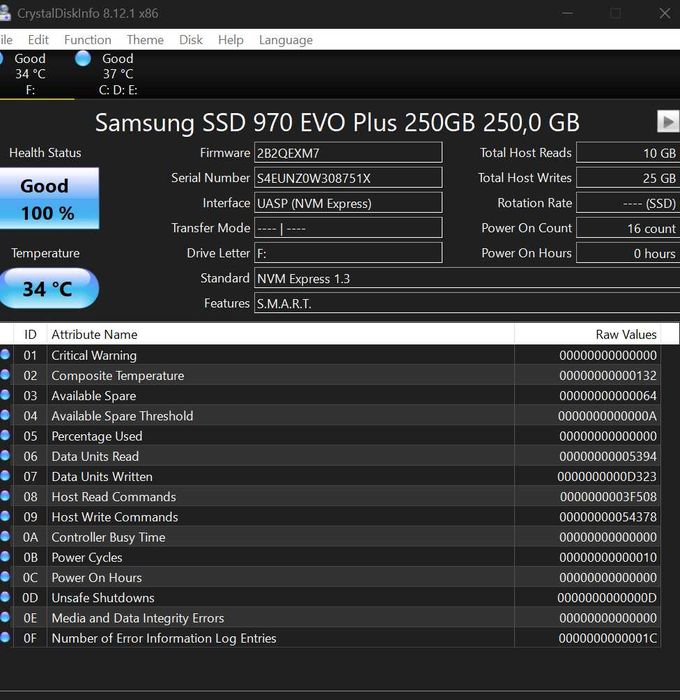
Task: Click the Serial Number field
Action: coord(348,178)
